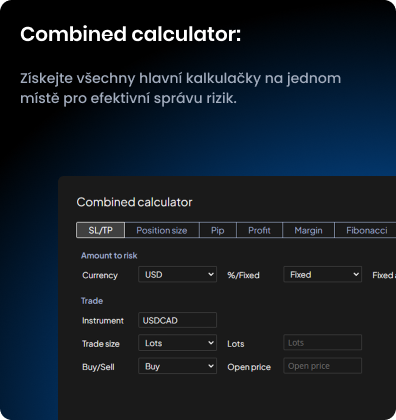Expand the Trade size Lots dropdown
The height and width of the screenshot is (420, 396).
tap(177, 343)
